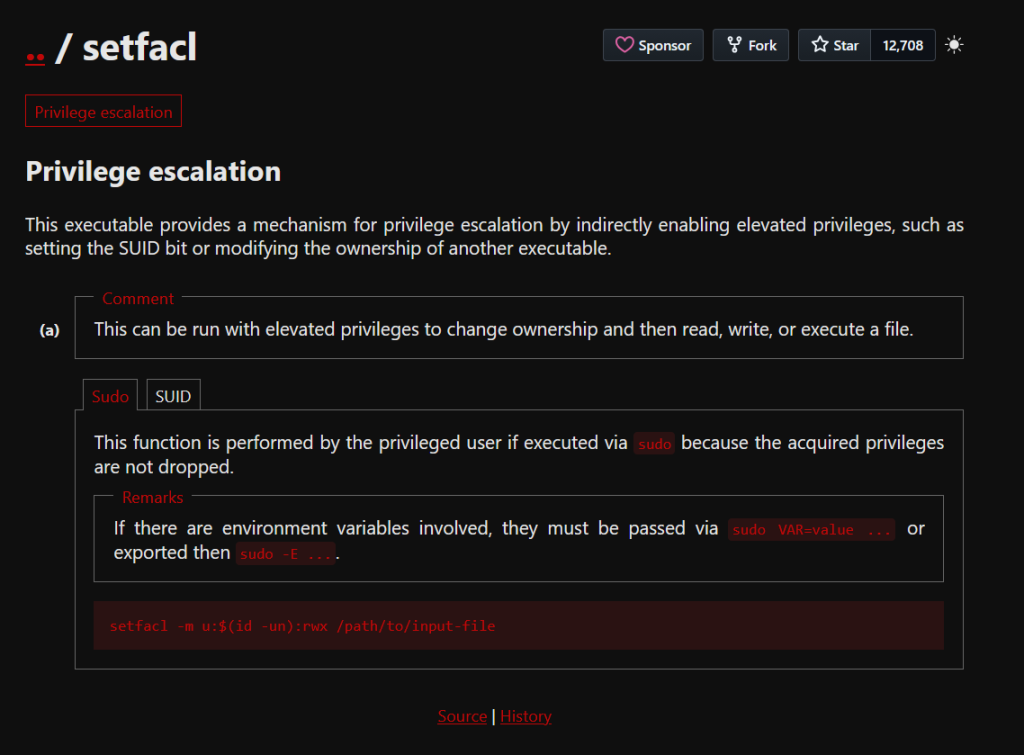Open the 12,708 stargazers count
1024x755 pixels.
pyautogui.click(x=903, y=45)
